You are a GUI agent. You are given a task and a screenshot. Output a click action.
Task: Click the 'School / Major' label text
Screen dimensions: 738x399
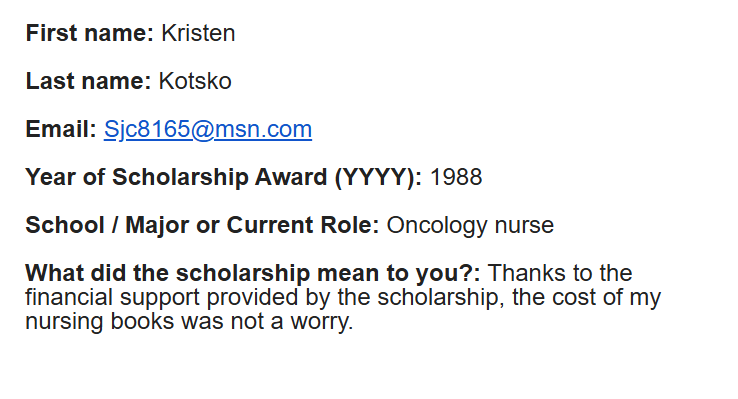coord(107,225)
